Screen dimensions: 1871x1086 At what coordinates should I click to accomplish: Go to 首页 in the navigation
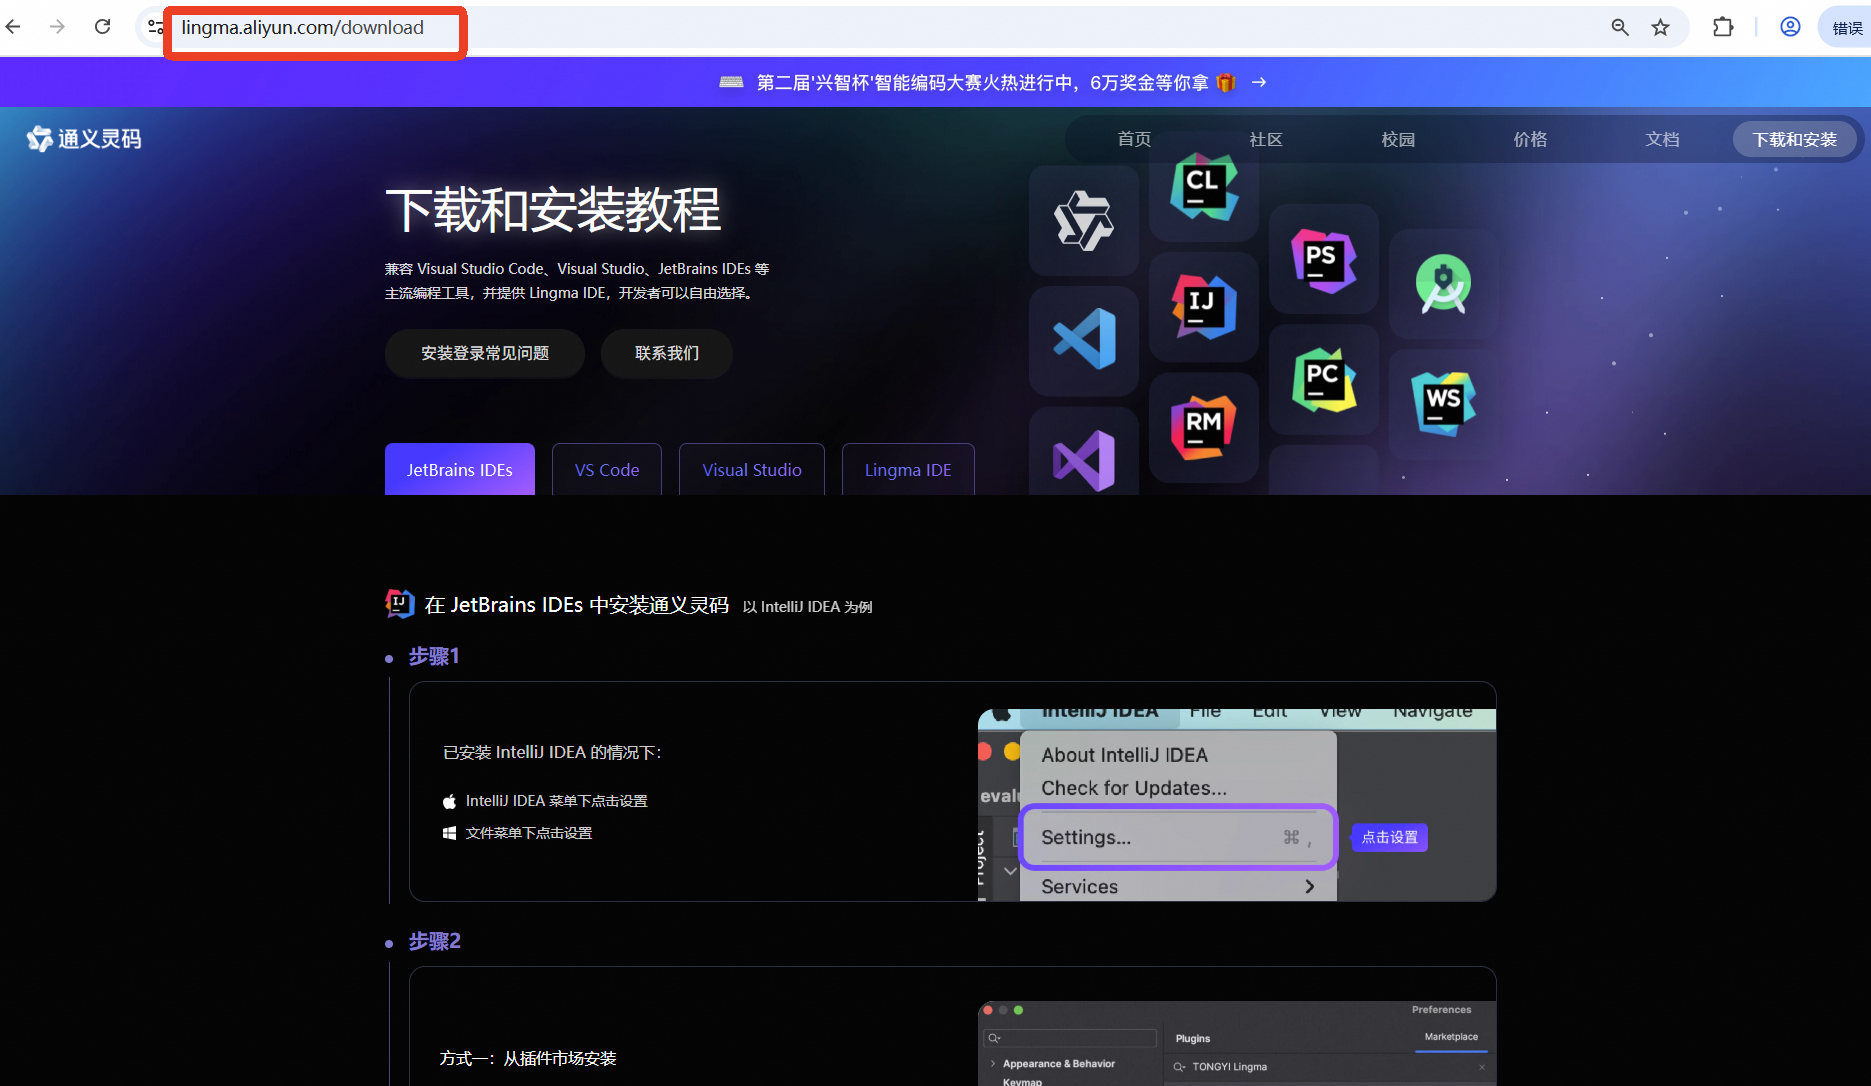pyautogui.click(x=1134, y=139)
